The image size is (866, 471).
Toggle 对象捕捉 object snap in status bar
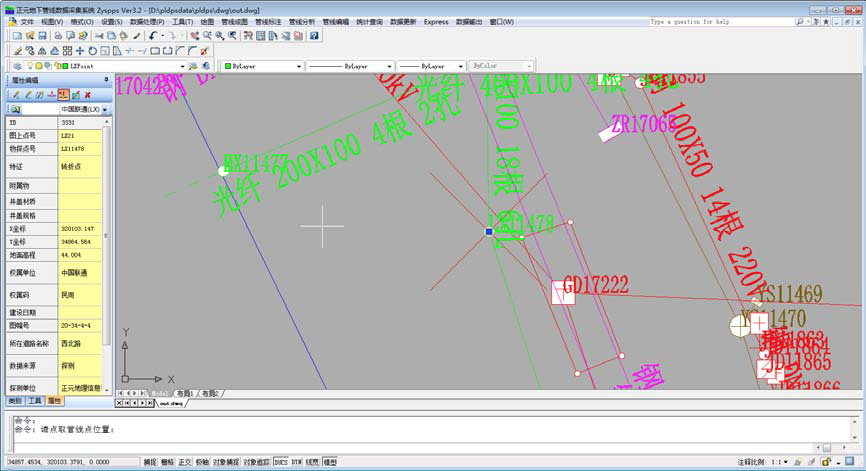point(226,462)
